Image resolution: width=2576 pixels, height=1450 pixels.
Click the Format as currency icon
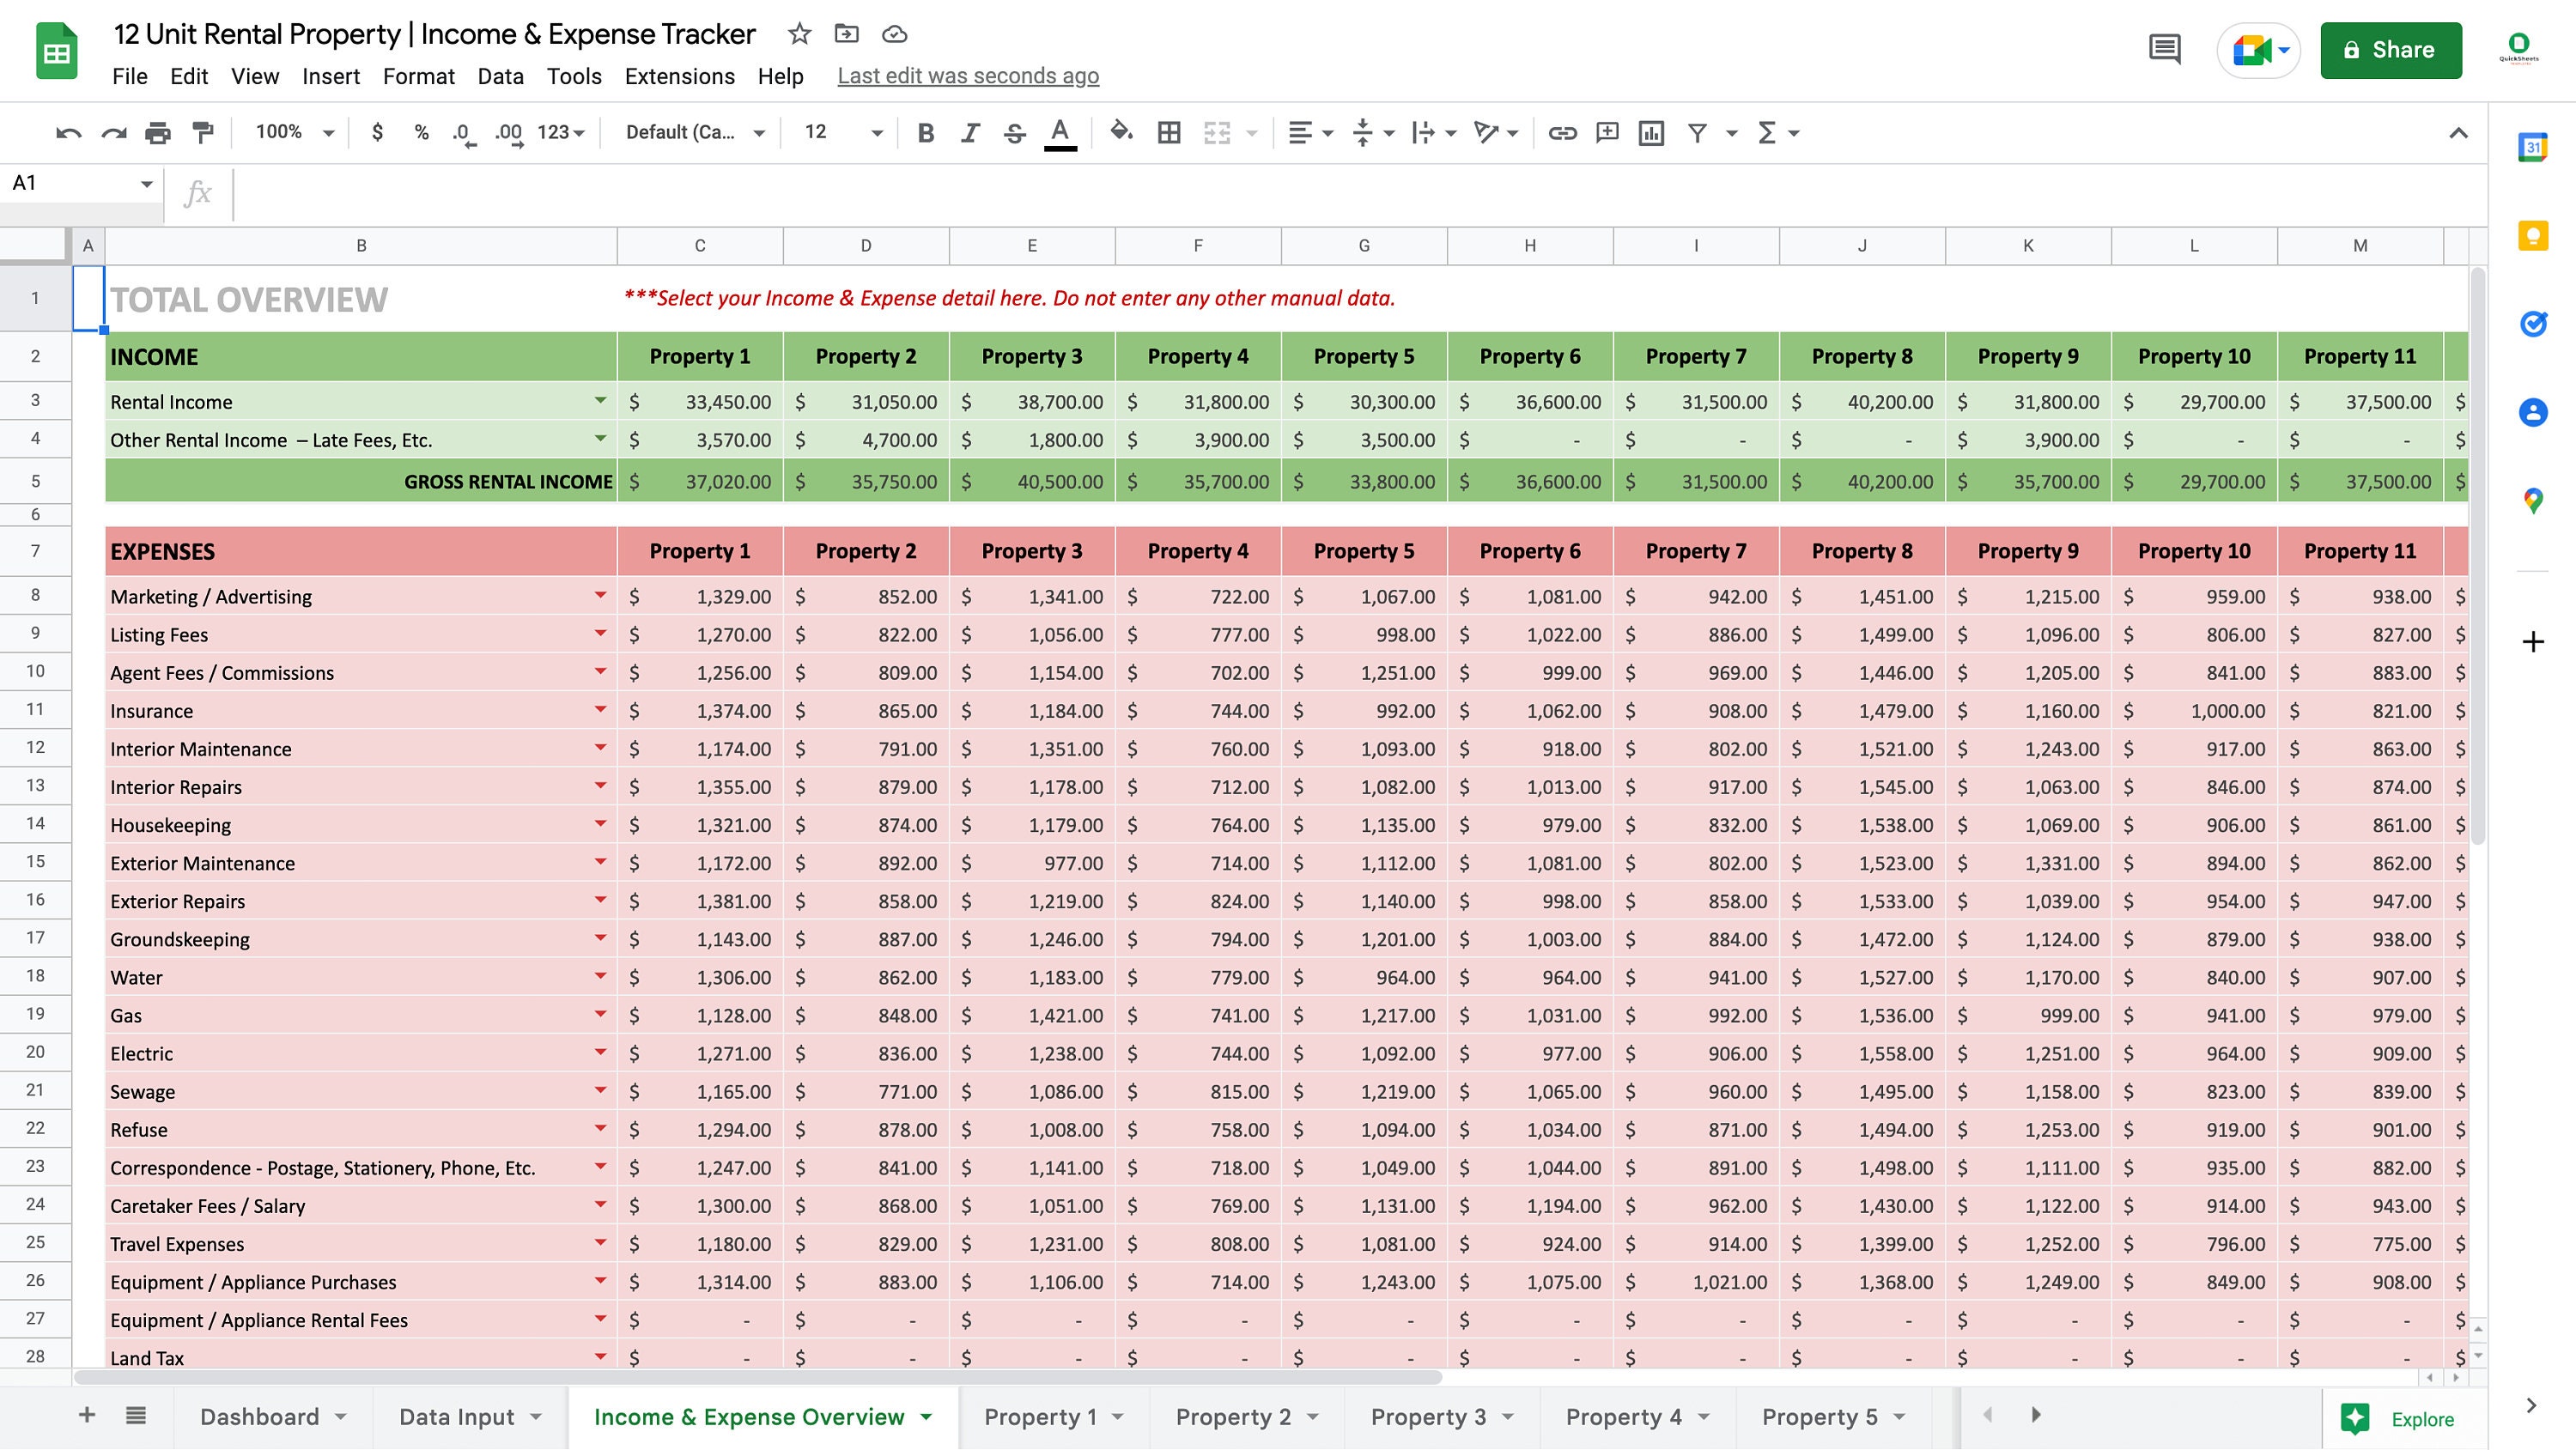click(377, 131)
